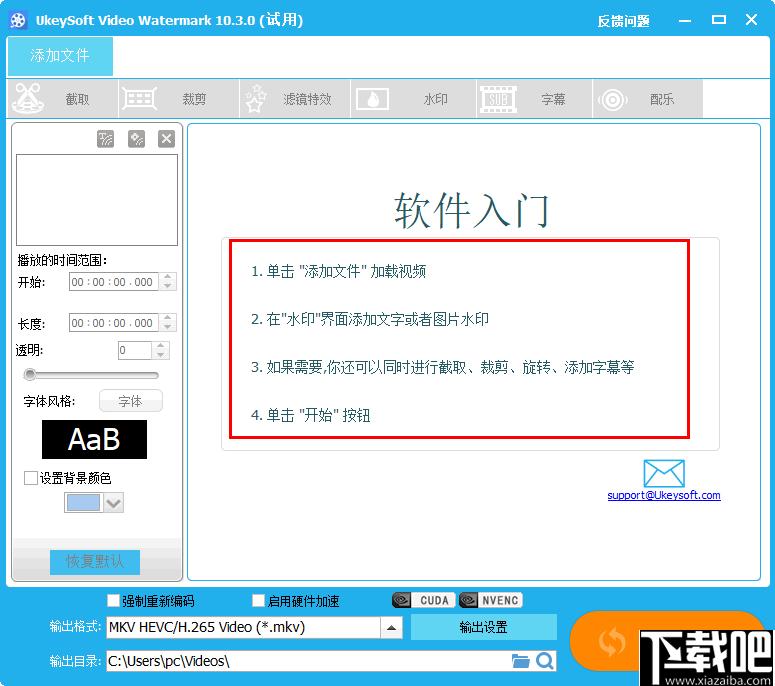
Task: Open the 配乐 (music) tab
Action: pos(647,99)
